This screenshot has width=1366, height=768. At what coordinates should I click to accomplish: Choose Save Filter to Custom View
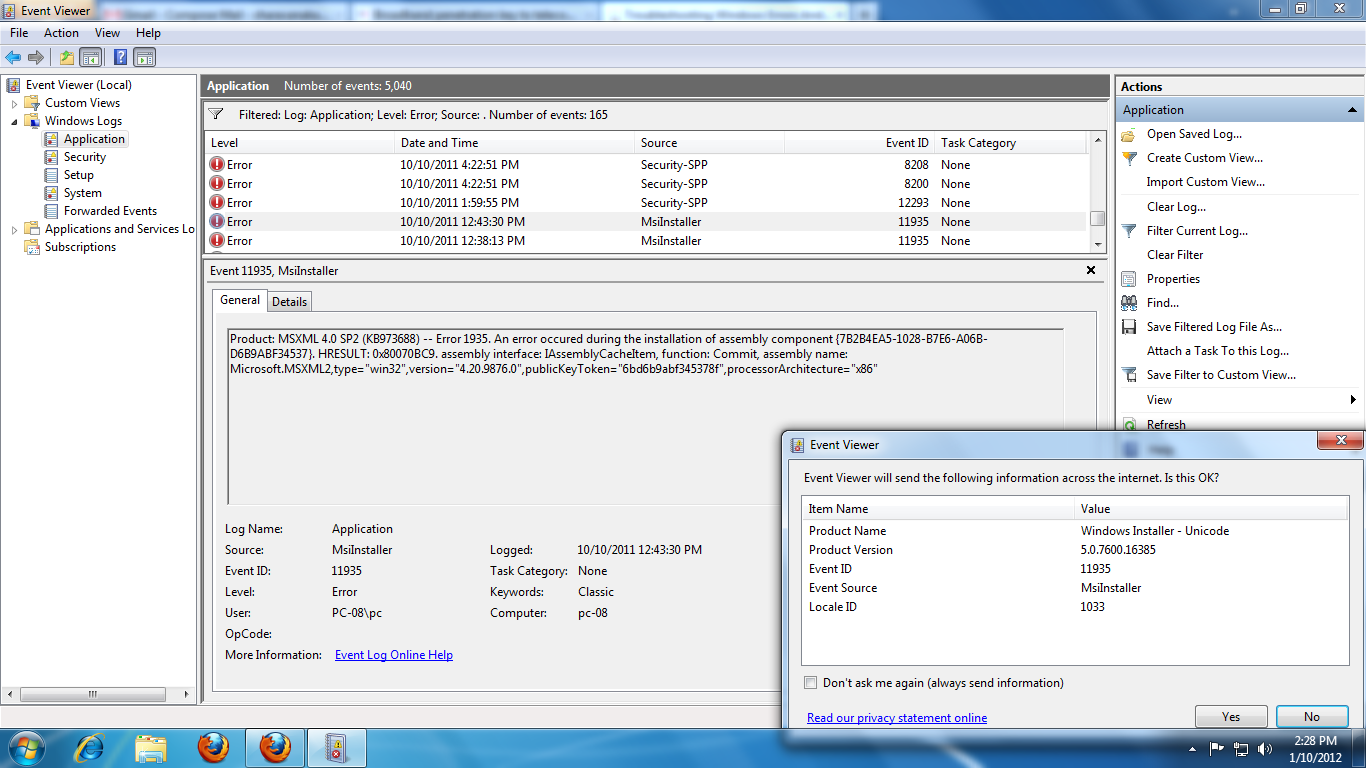point(1221,375)
